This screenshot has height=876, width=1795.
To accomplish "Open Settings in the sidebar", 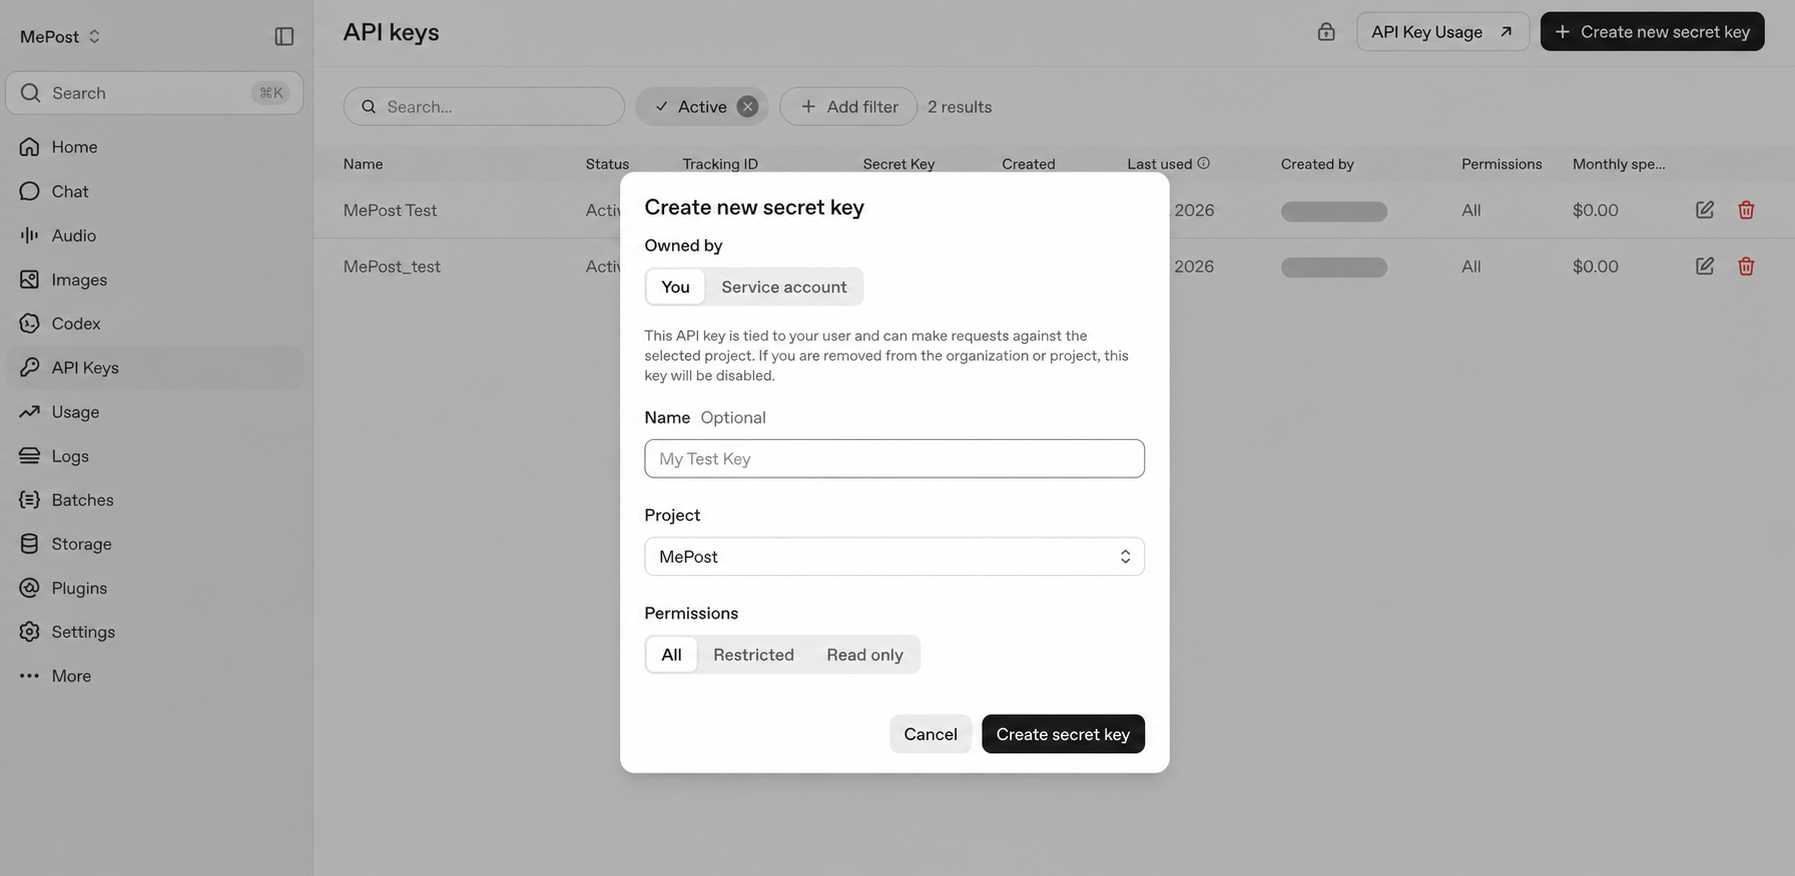I will click(155, 631).
